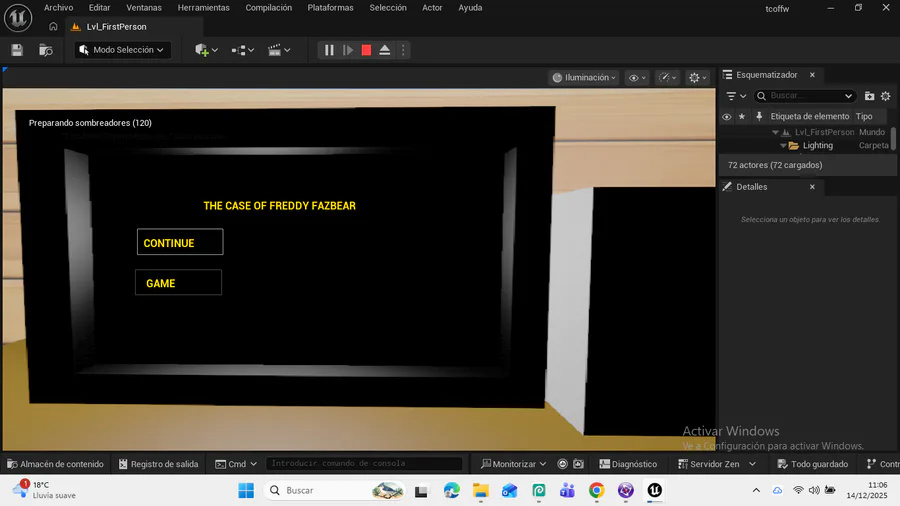
Task: Click the CONTINUE button in game
Action: pos(180,242)
